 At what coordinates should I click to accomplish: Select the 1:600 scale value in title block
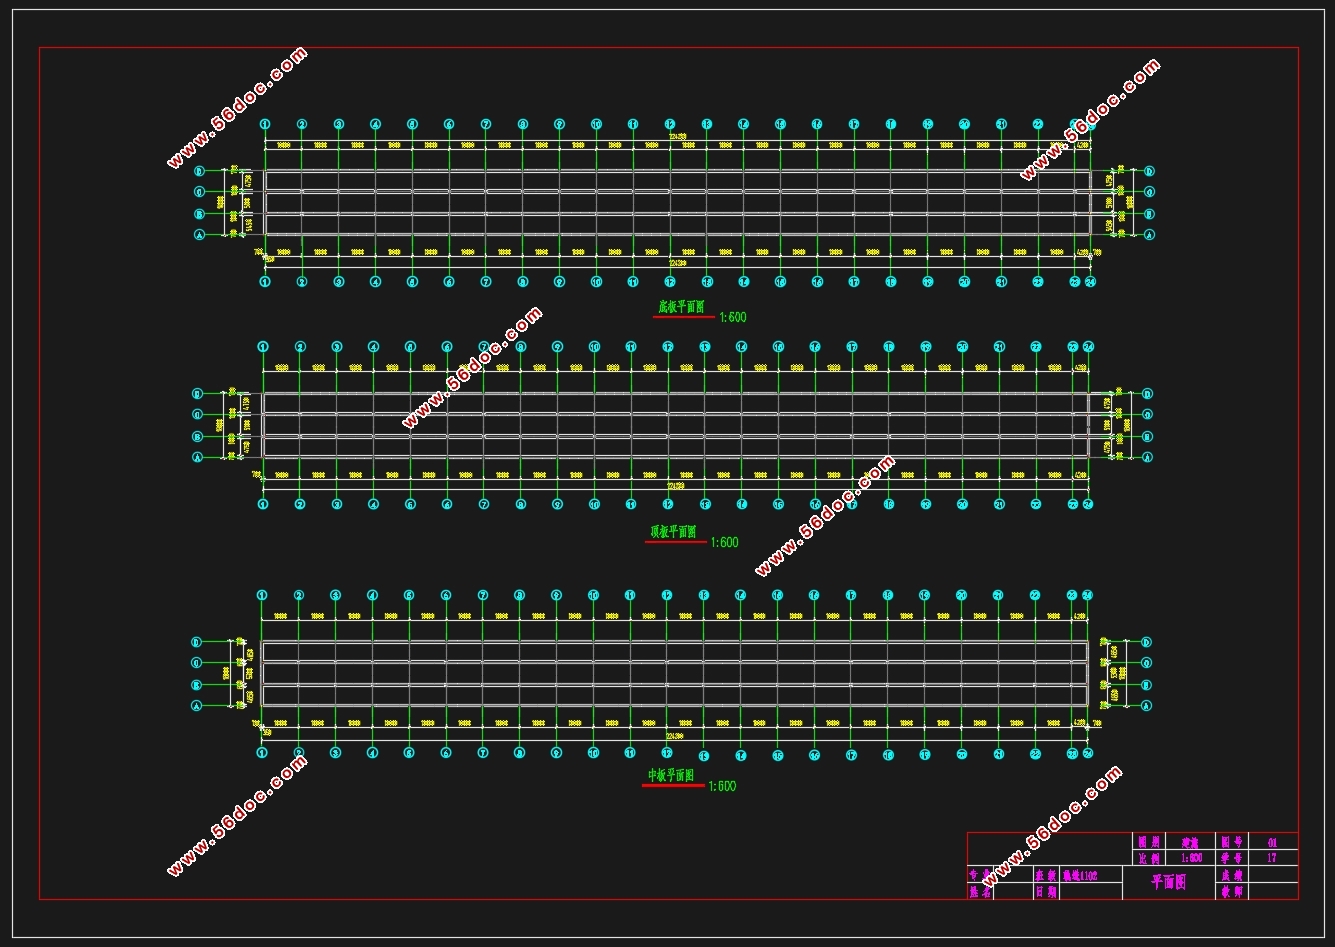tap(1190, 858)
